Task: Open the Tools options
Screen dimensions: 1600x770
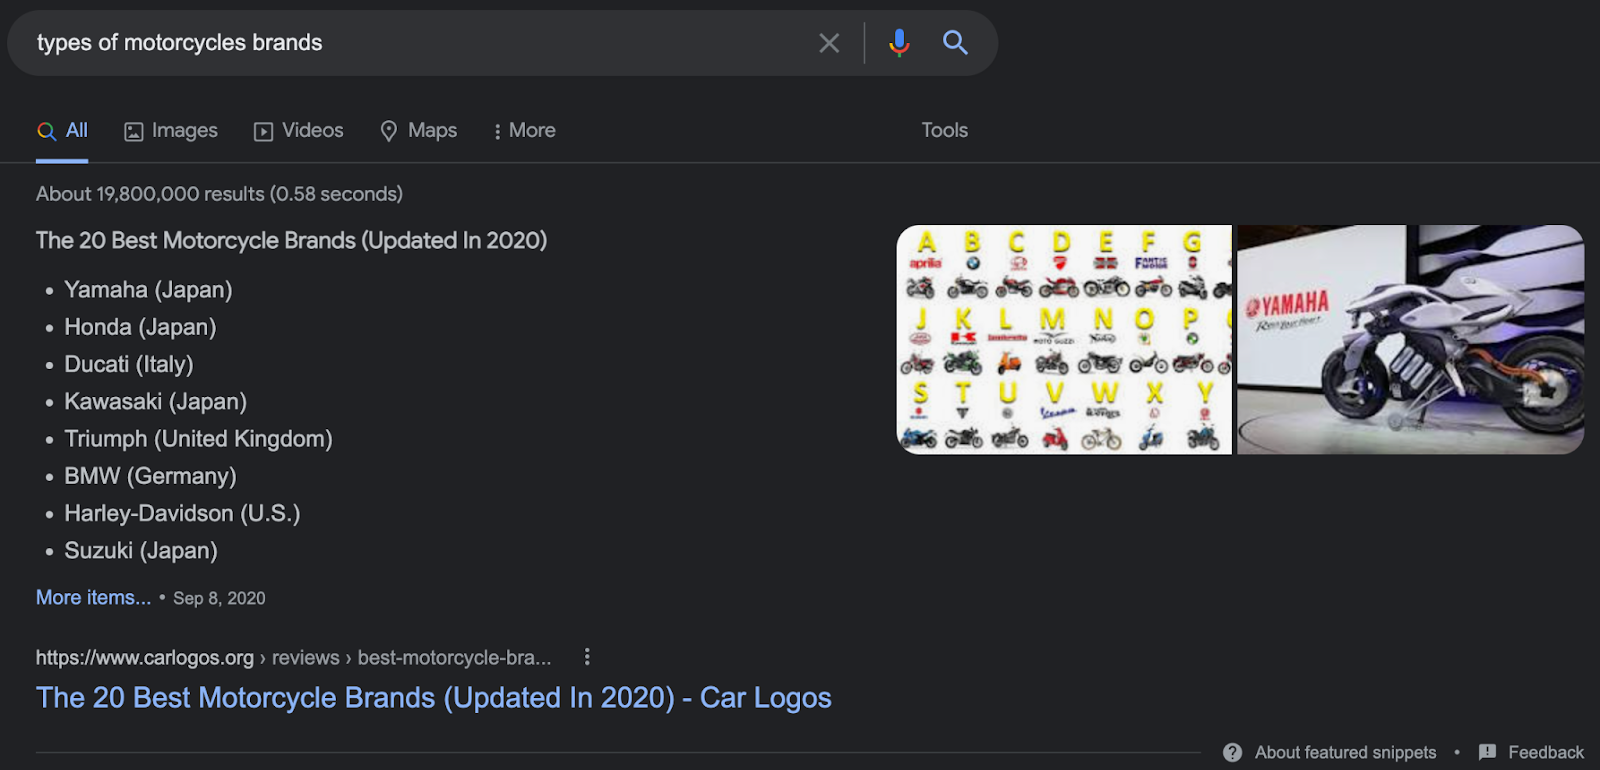Action: pyautogui.click(x=944, y=131)
